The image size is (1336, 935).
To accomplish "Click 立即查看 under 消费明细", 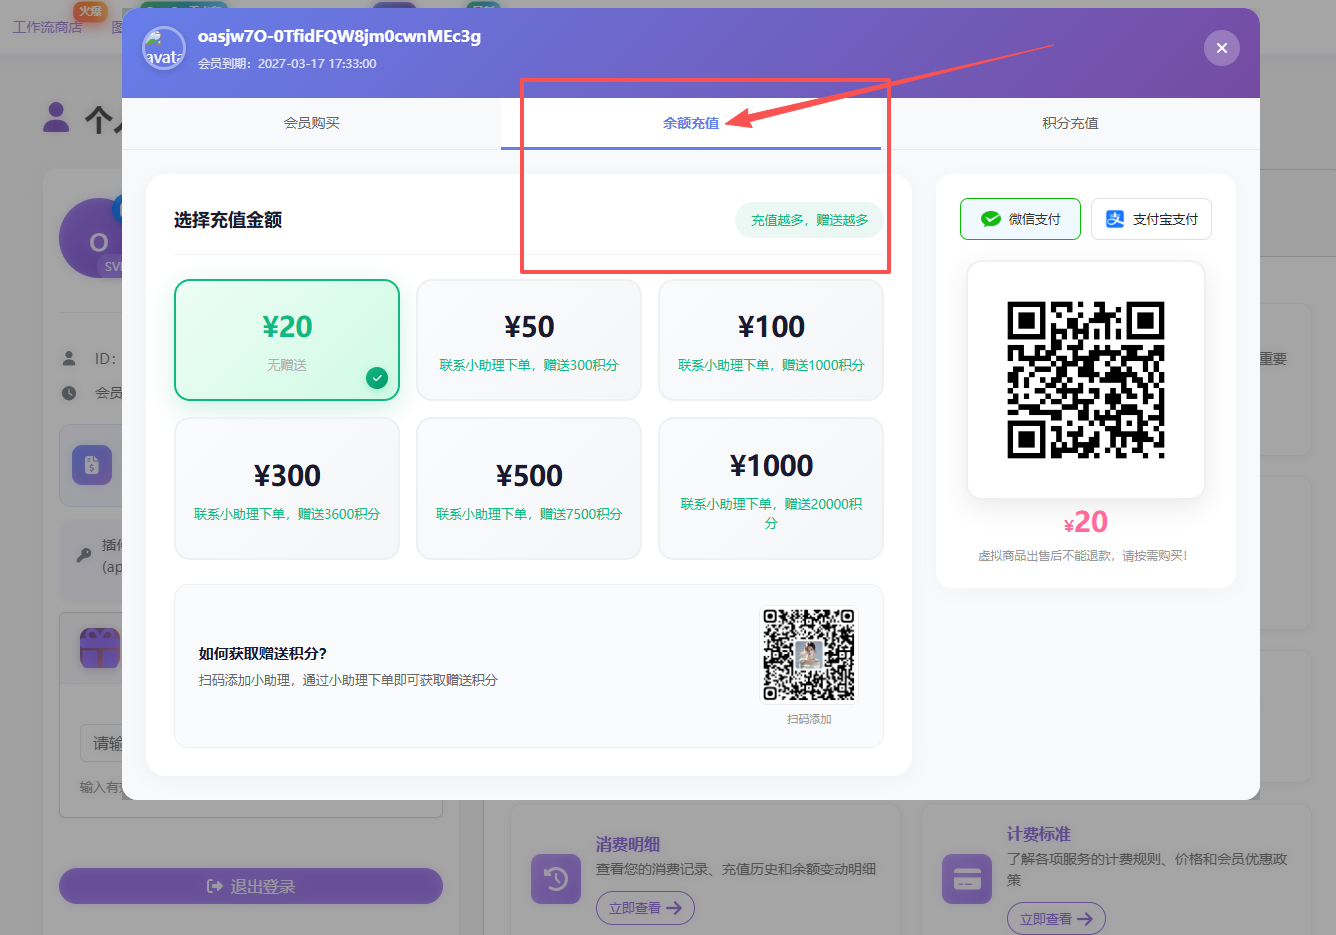I will pos(645,908).
